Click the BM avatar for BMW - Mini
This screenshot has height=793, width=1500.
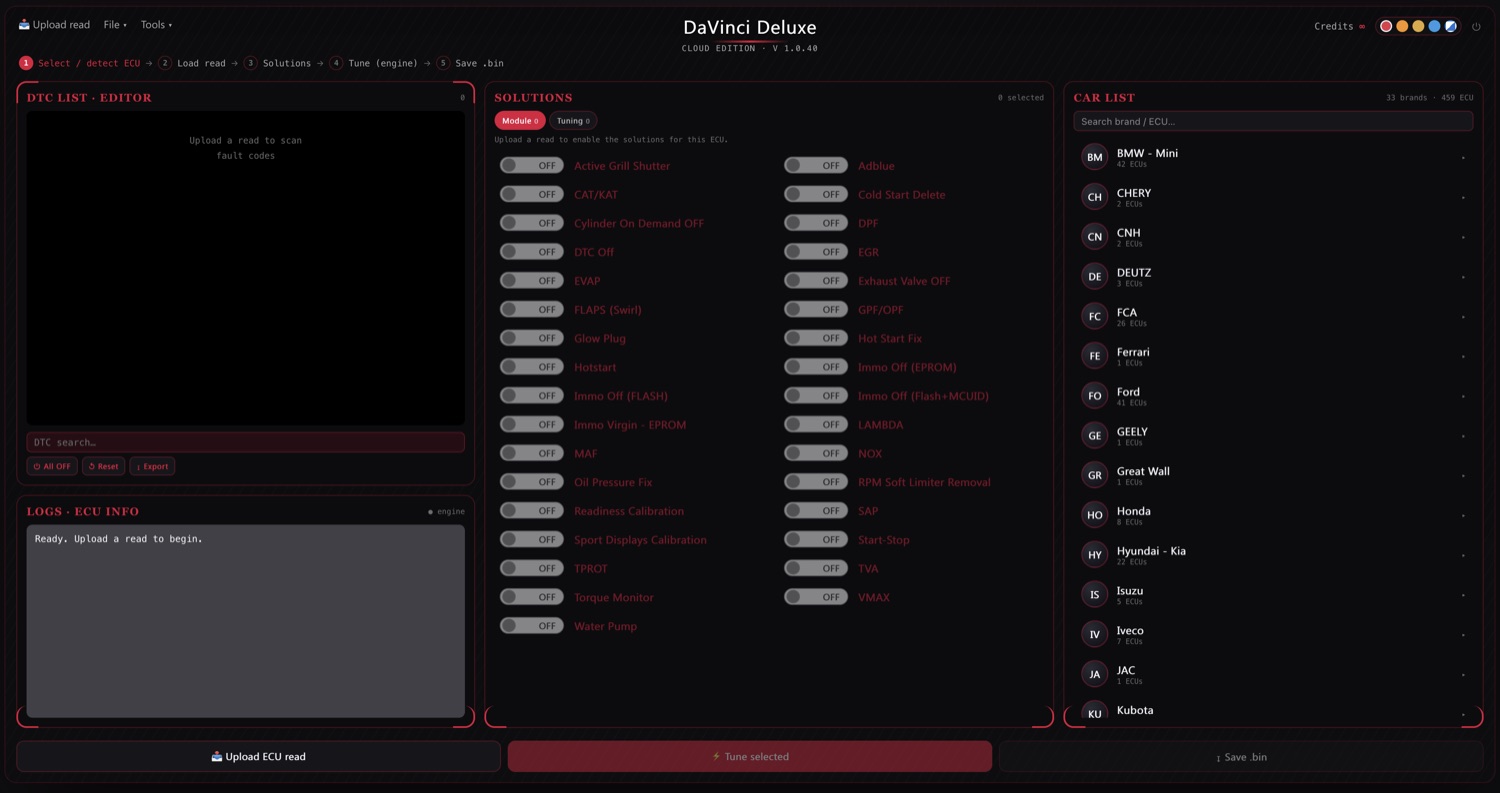tap(1094, 157)
